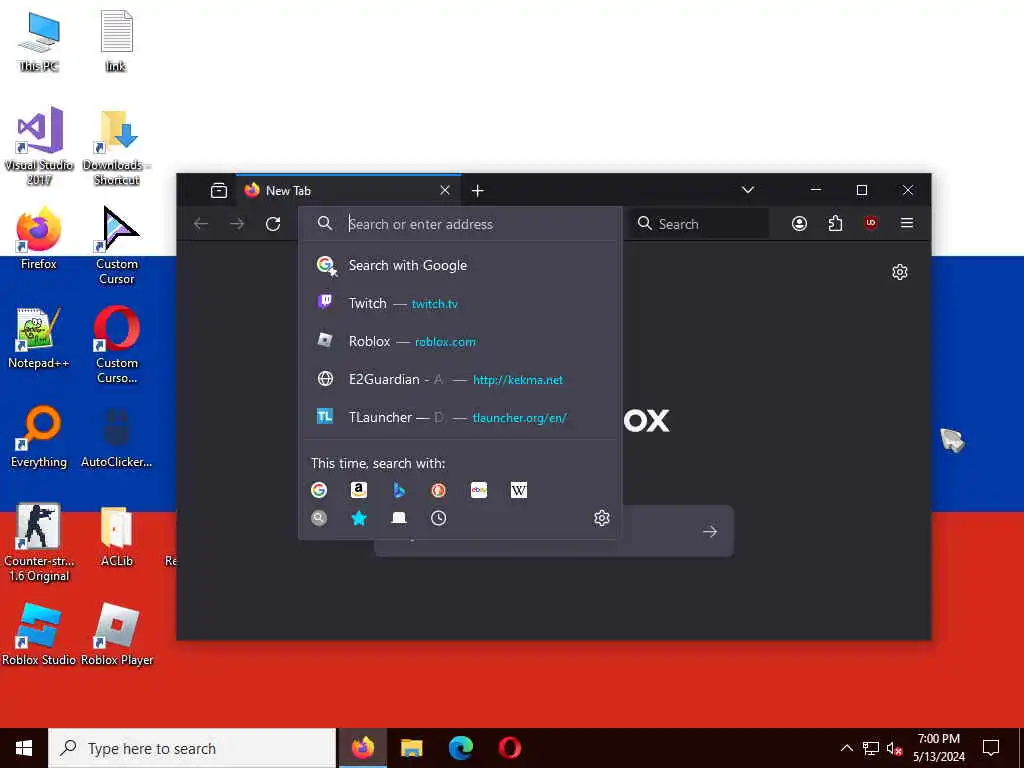Screen dimensions: 1024x768
Task: Select the Twitch twitch.tv suggestion
Action: click(x=460, y=303)
